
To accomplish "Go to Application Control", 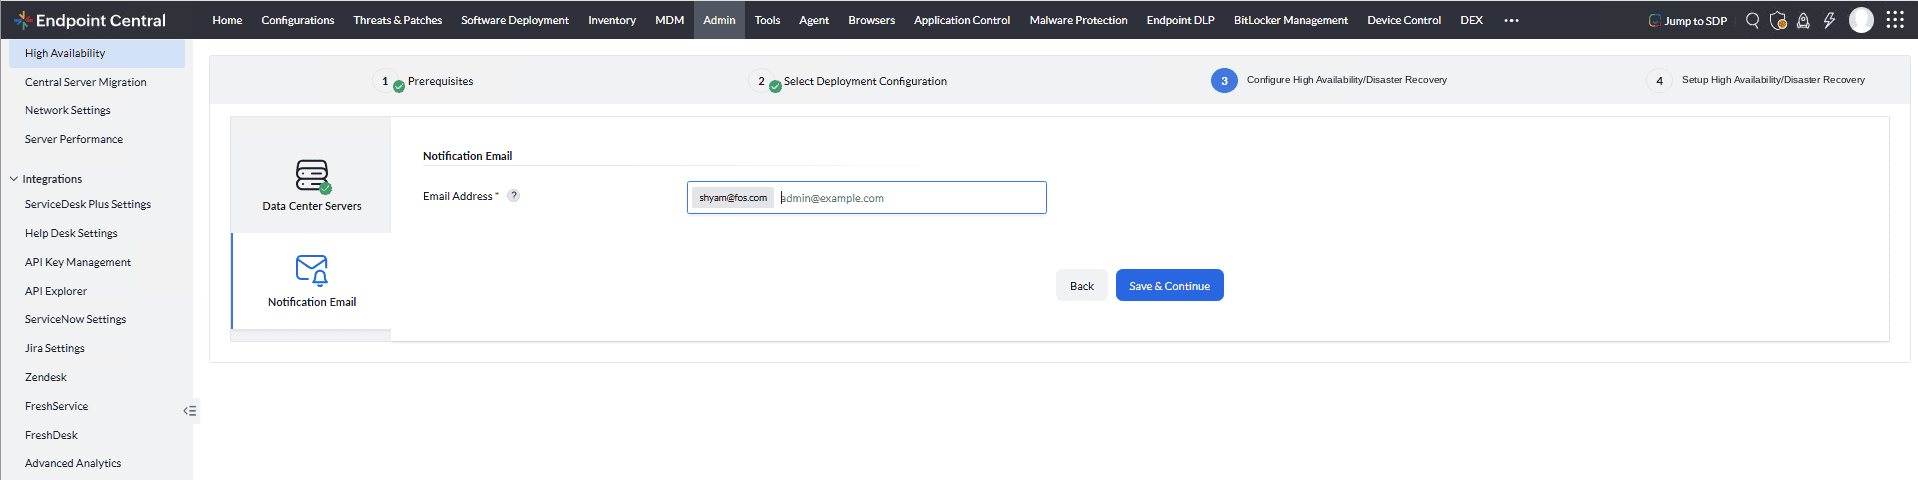I will [x=962, y=20].
